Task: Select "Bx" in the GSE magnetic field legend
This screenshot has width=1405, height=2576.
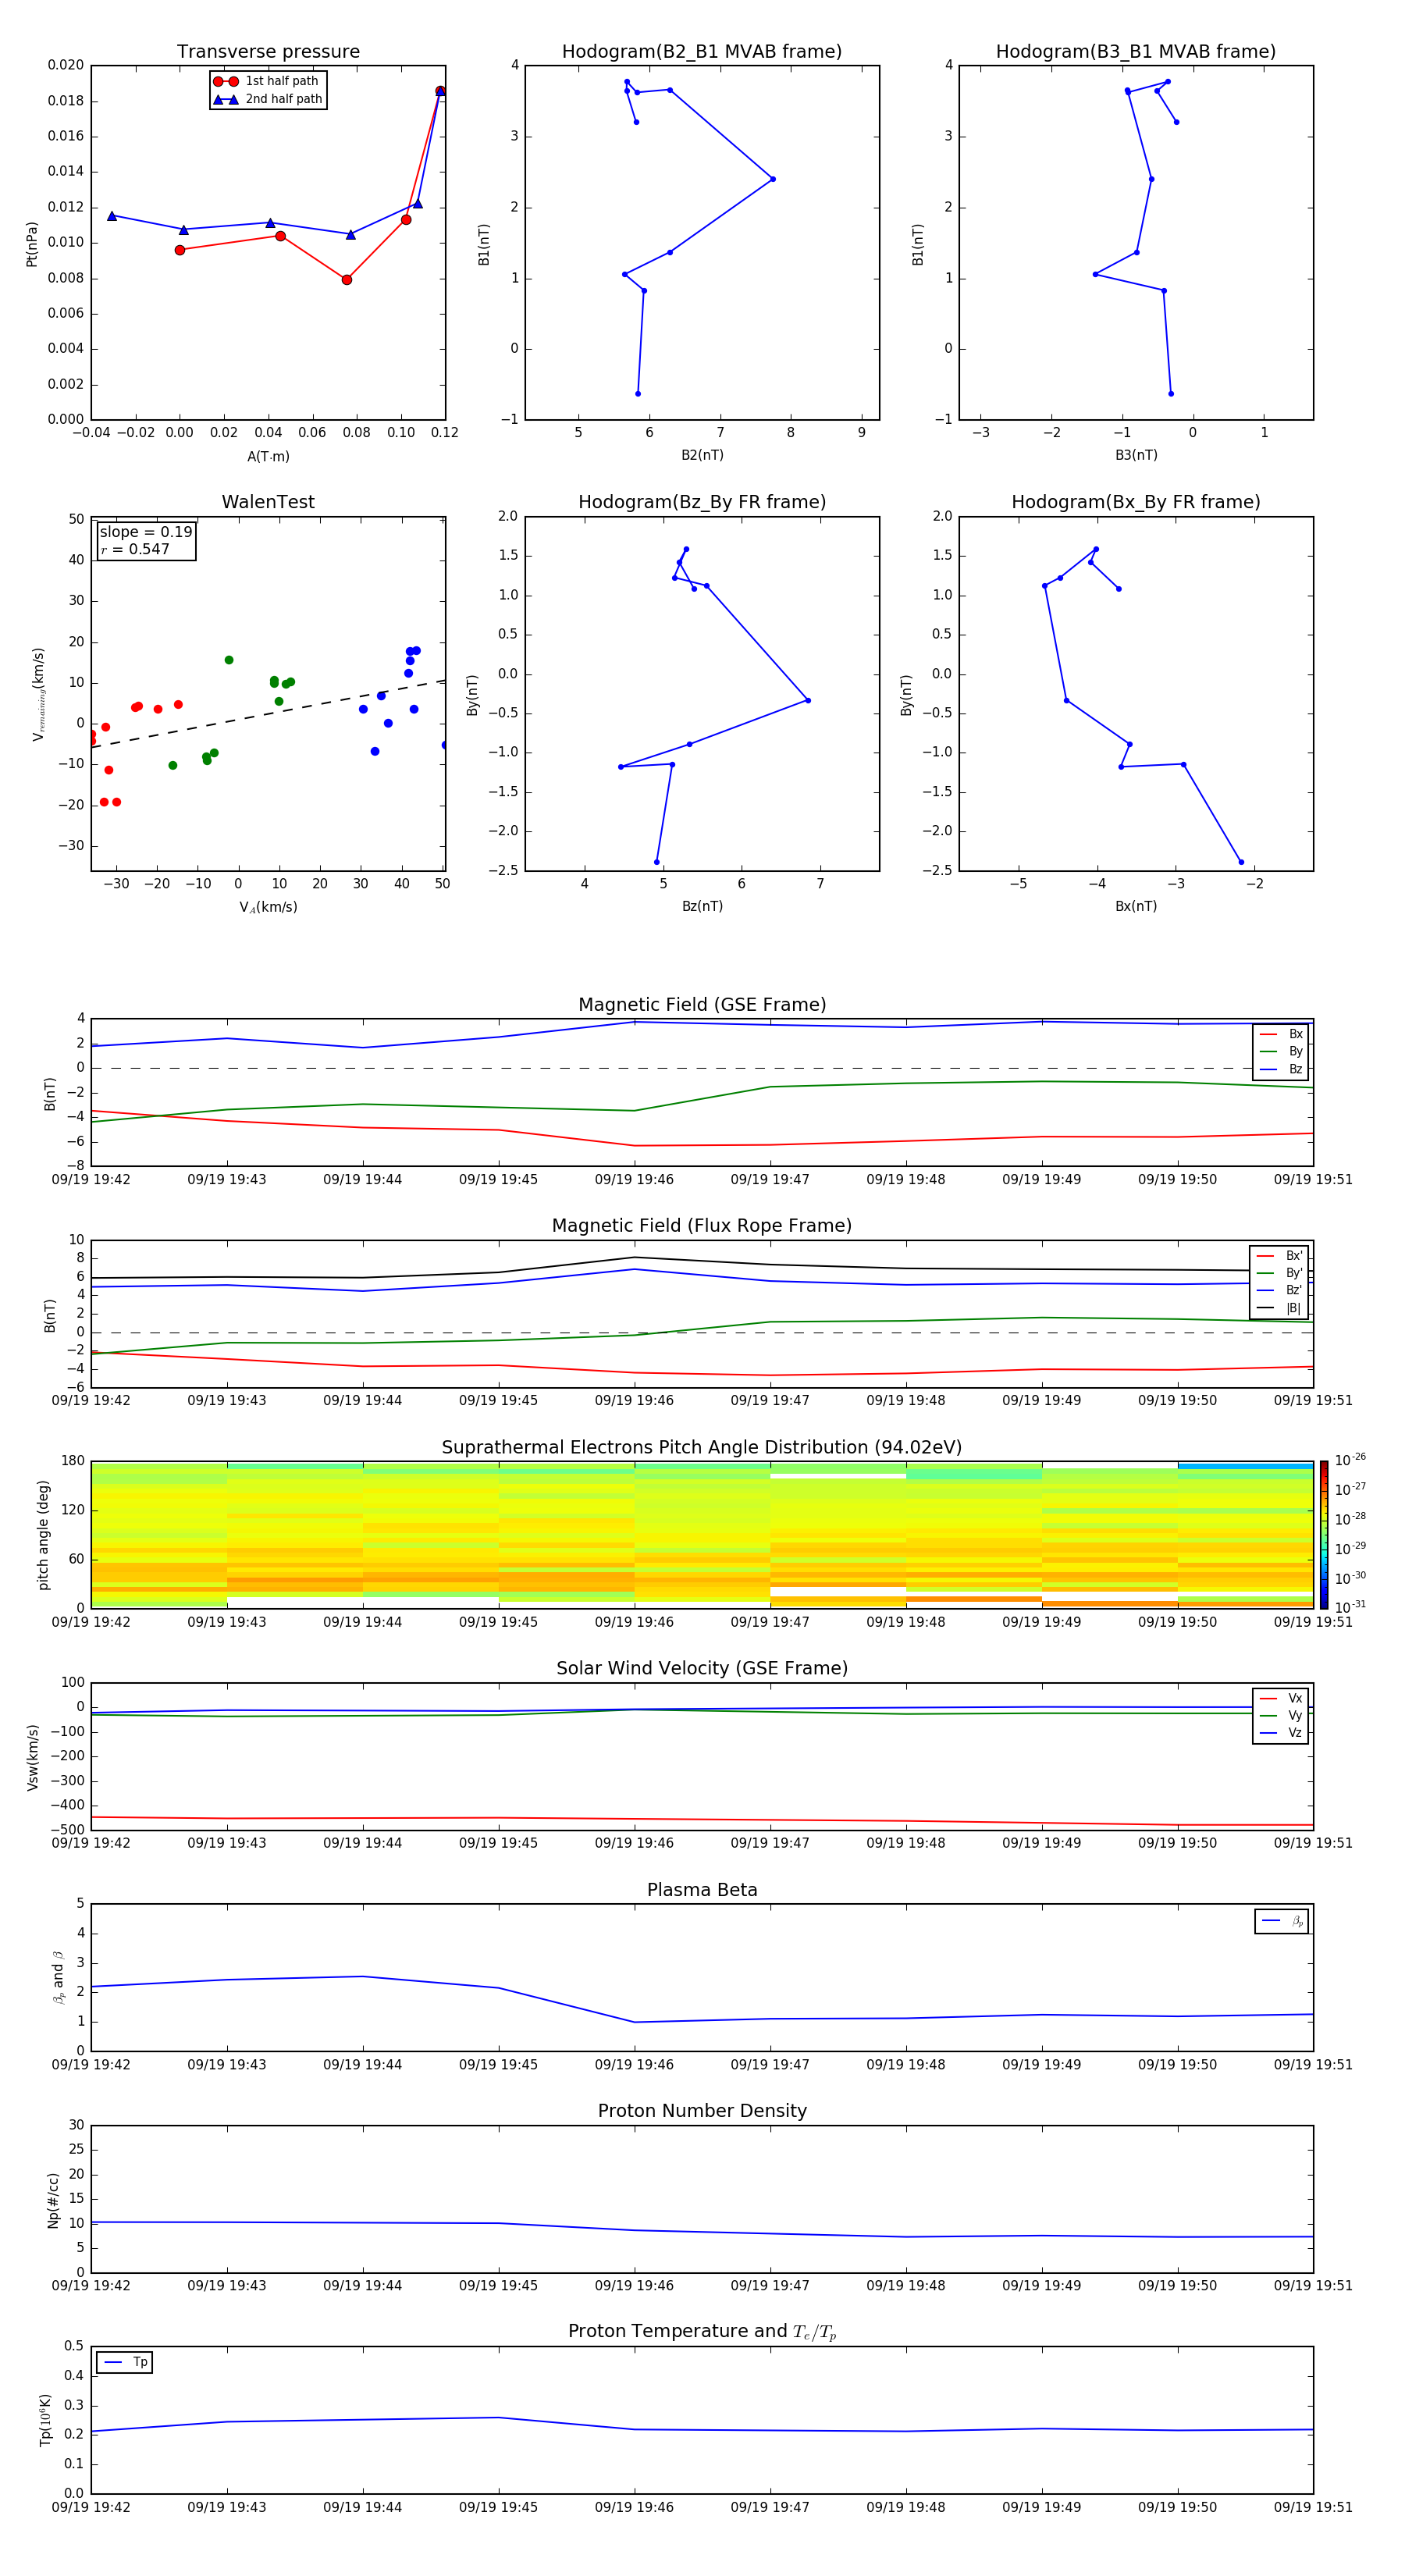Action: [x=1282, y=1034]
